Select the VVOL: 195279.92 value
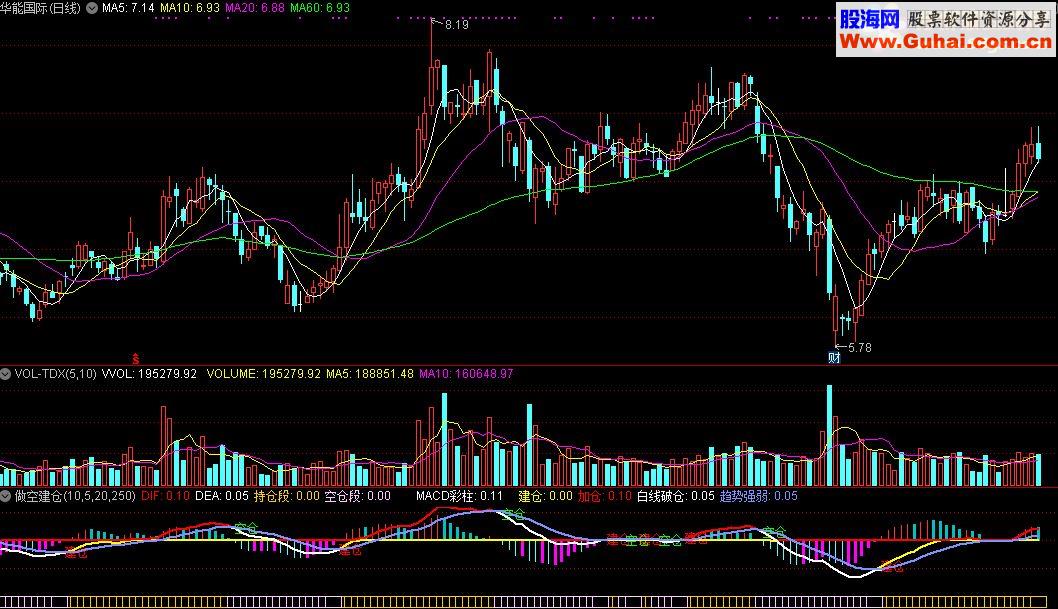The width and height of the screenshot is (1058, 609). [x=149, y=374]
